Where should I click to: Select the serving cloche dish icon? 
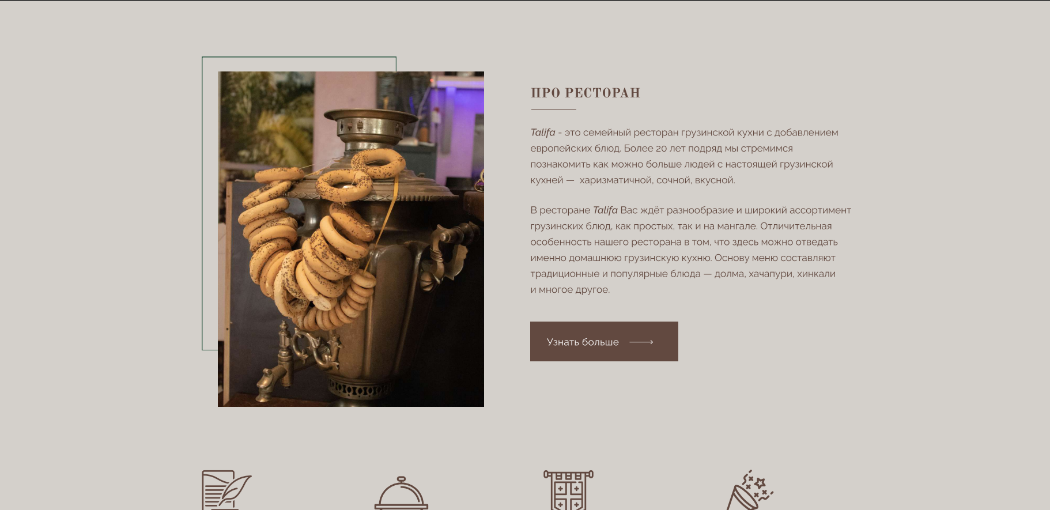coord(400,493)
